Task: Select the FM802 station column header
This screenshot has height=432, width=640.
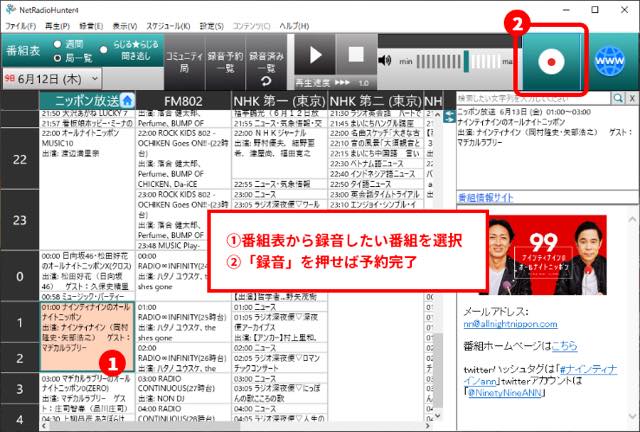Action: pos(183,101)
